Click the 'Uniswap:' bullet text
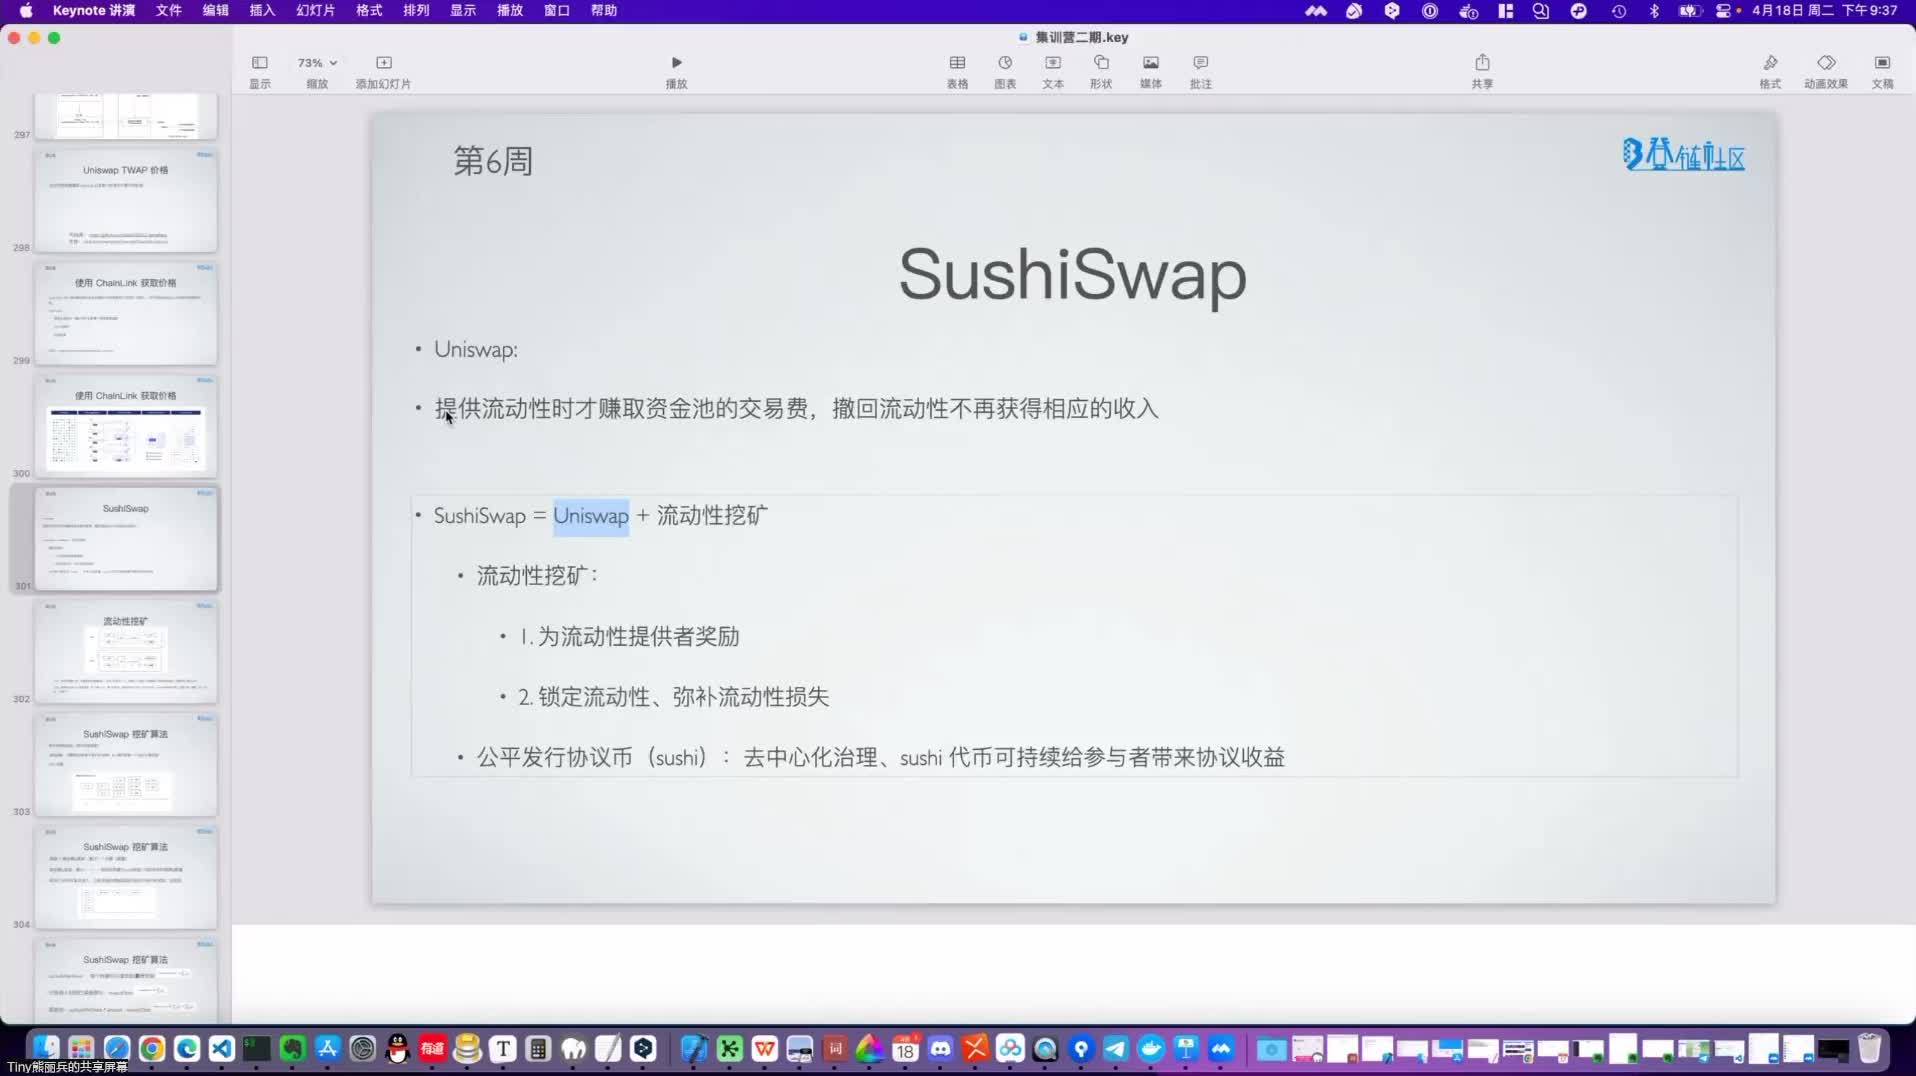The image size is (1916, 1076). click(476, 350)
